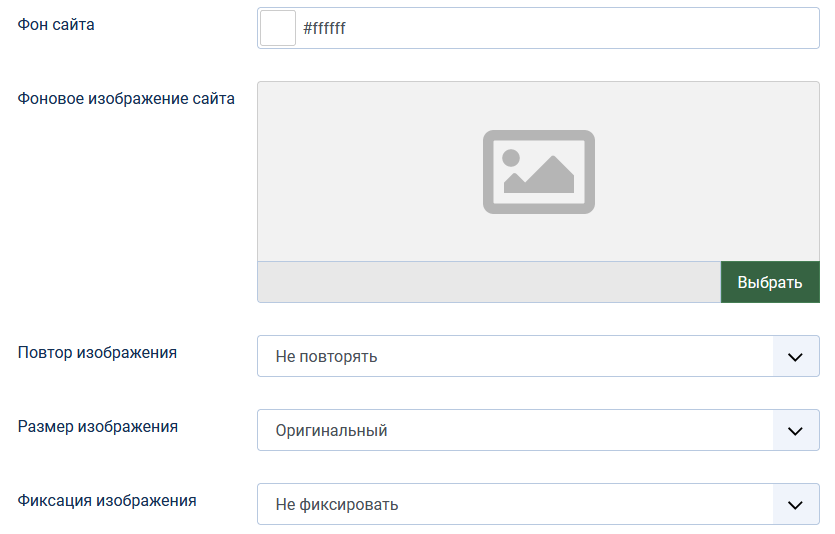Open the Размер изображения dropdown
This screenshot has height=534, width=835.
515,430
